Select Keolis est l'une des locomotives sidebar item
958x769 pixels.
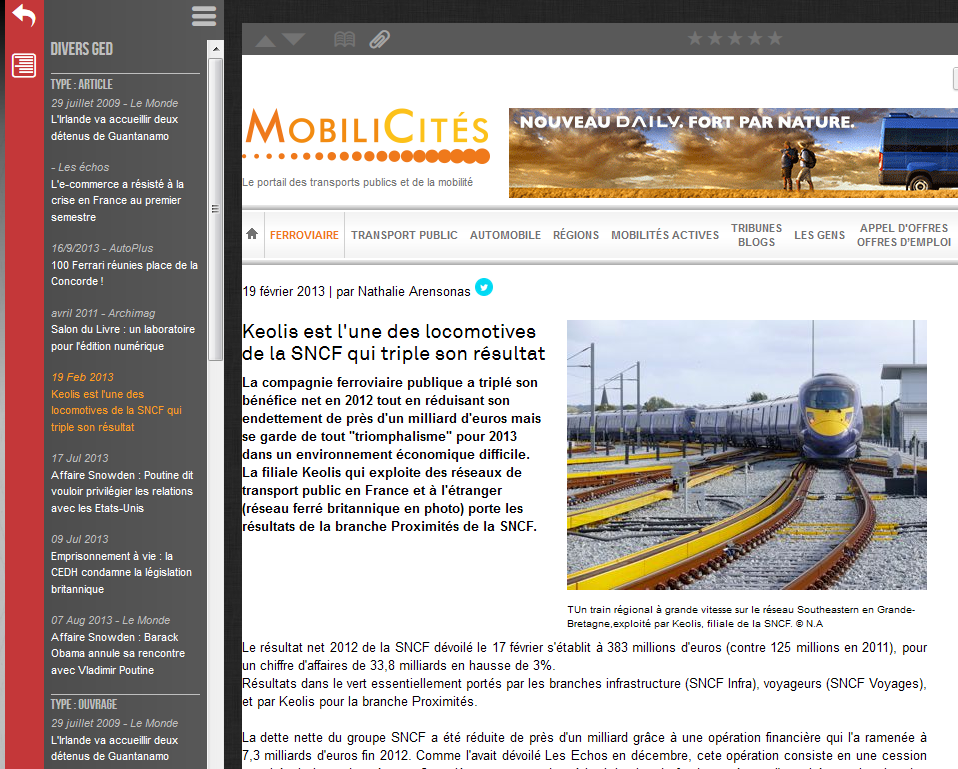tap(116, 410)
